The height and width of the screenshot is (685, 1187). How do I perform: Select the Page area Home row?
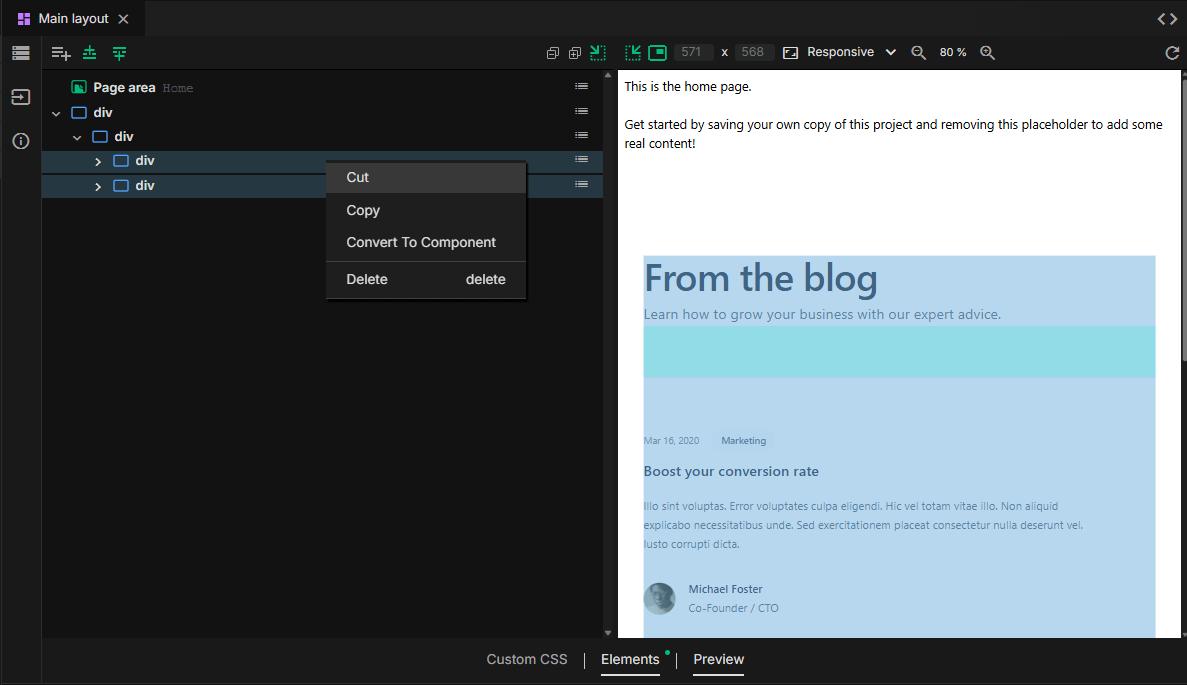coord(322,87)
